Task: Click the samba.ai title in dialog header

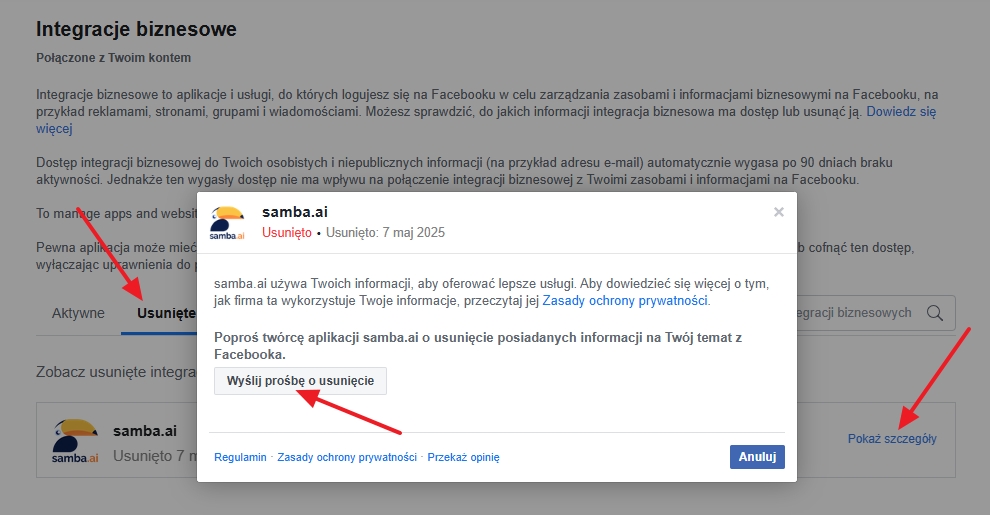Action: [295, 212]
